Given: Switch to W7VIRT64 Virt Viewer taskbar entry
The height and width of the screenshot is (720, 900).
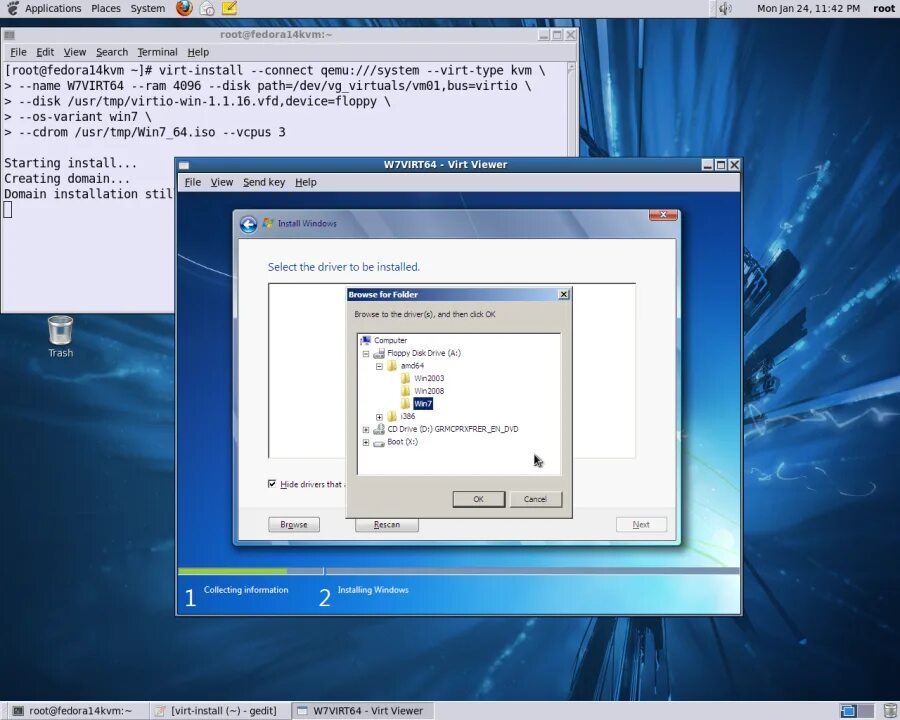Looking at the screenshot, I should [x=362, y=711].
